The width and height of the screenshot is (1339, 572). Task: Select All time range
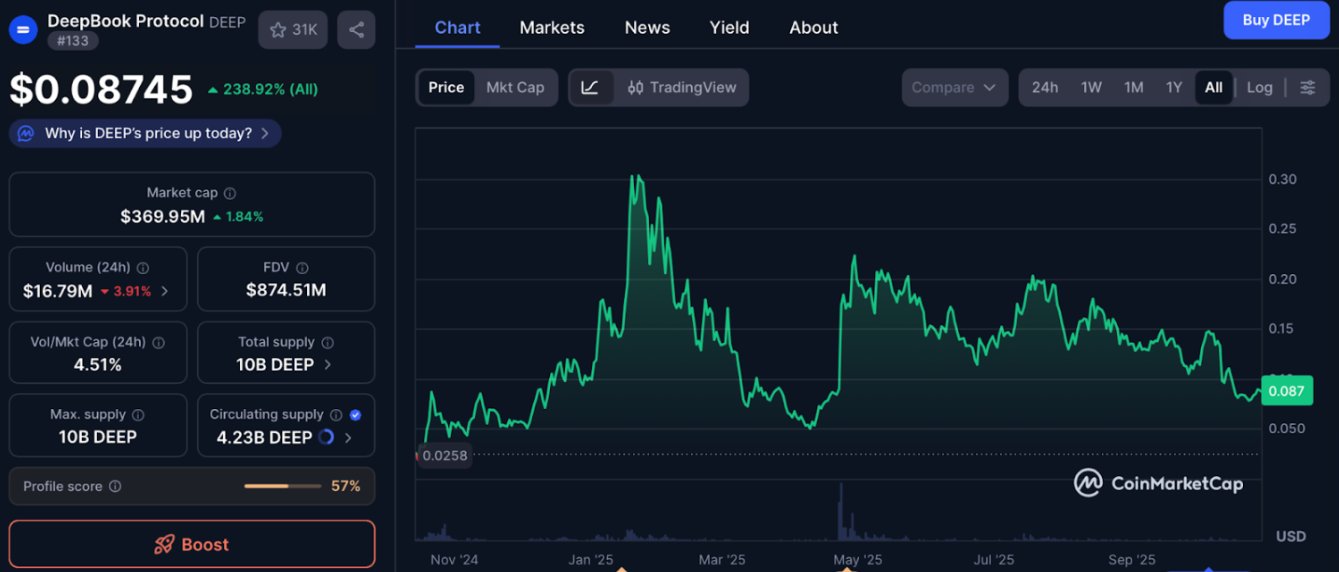pyautogui.click(x=1213, y=88)
